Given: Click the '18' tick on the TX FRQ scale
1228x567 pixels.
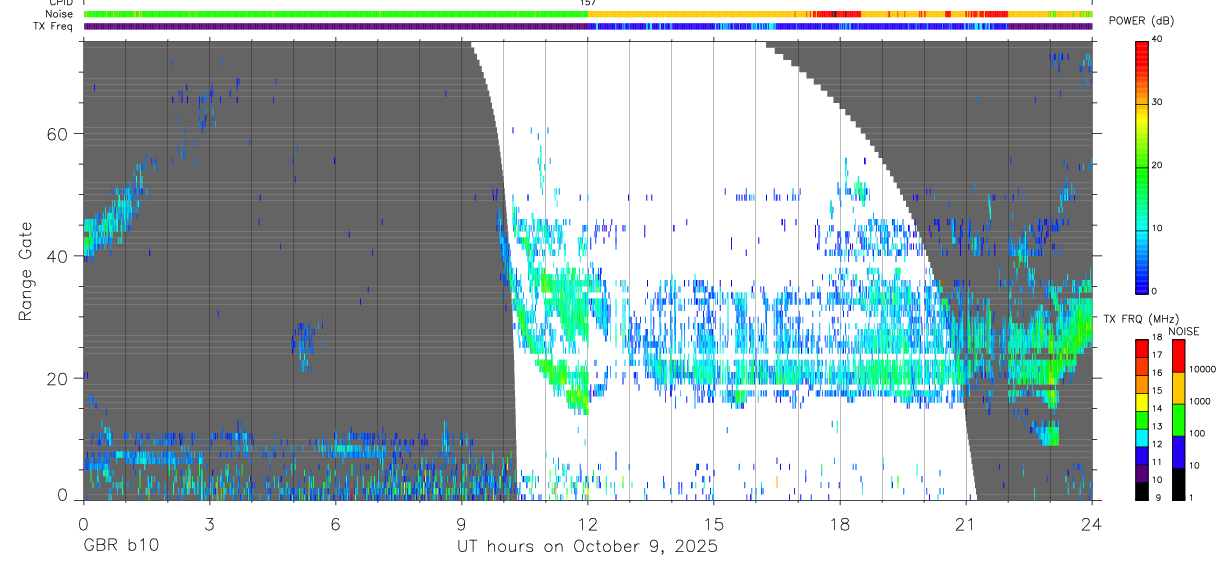Looking at the screenshot, I should point(1157,337).
